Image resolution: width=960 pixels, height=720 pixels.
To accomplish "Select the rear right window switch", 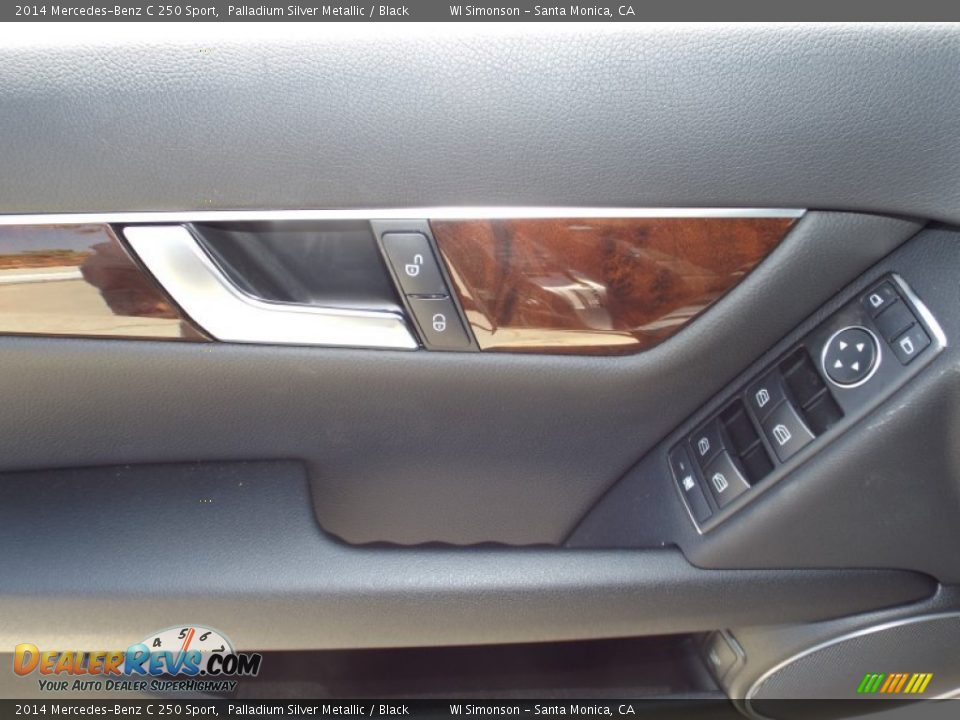I will 719,480.
